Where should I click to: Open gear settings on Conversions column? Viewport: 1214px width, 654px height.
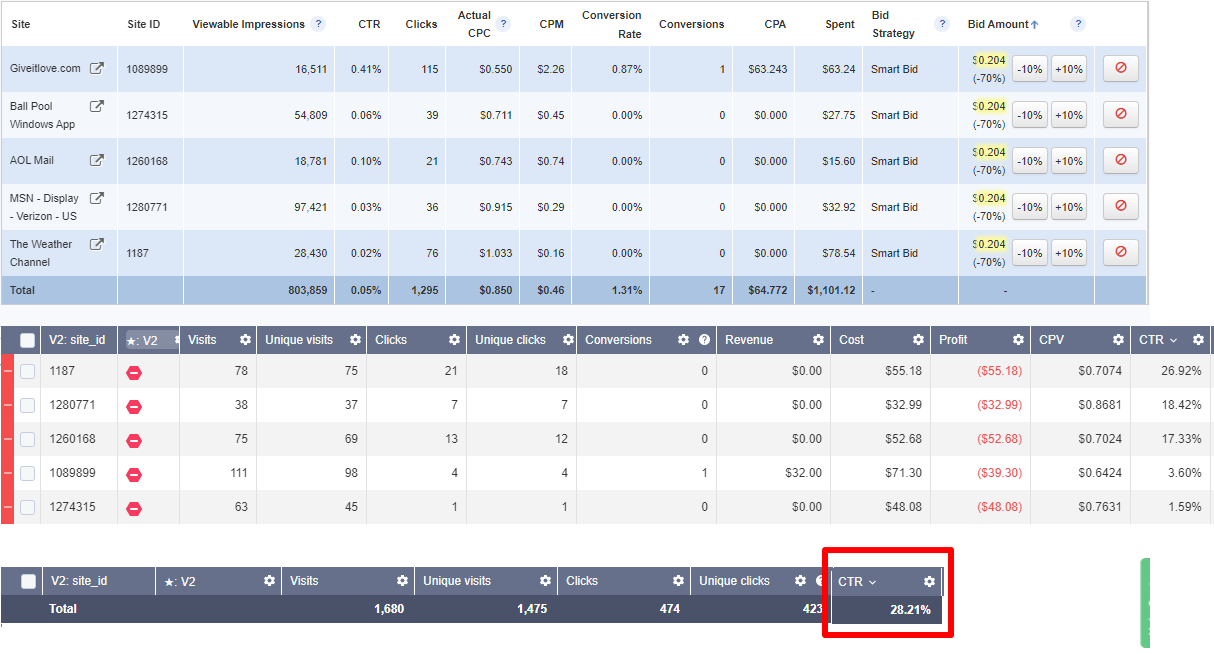[x=684, y=340]
